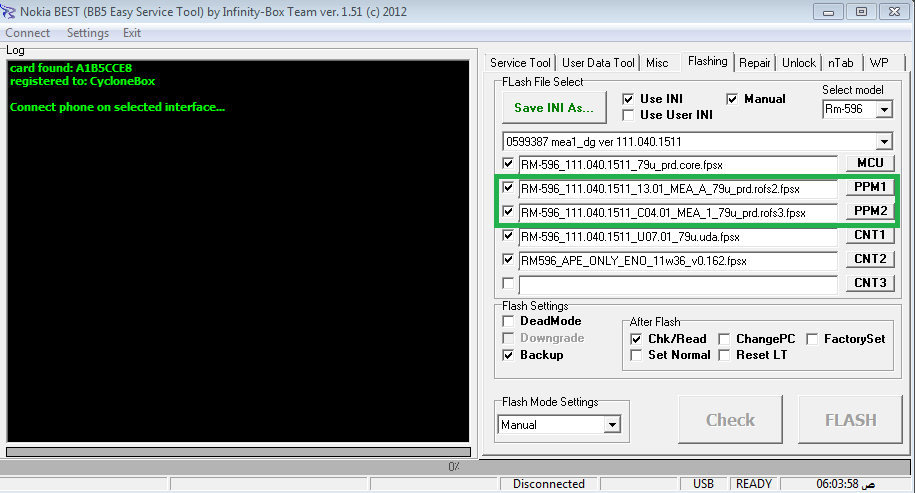This screenshot has height=493, width=915.
Task: Switch to the User Data Tool tab
Action: (x=598, y=62)
